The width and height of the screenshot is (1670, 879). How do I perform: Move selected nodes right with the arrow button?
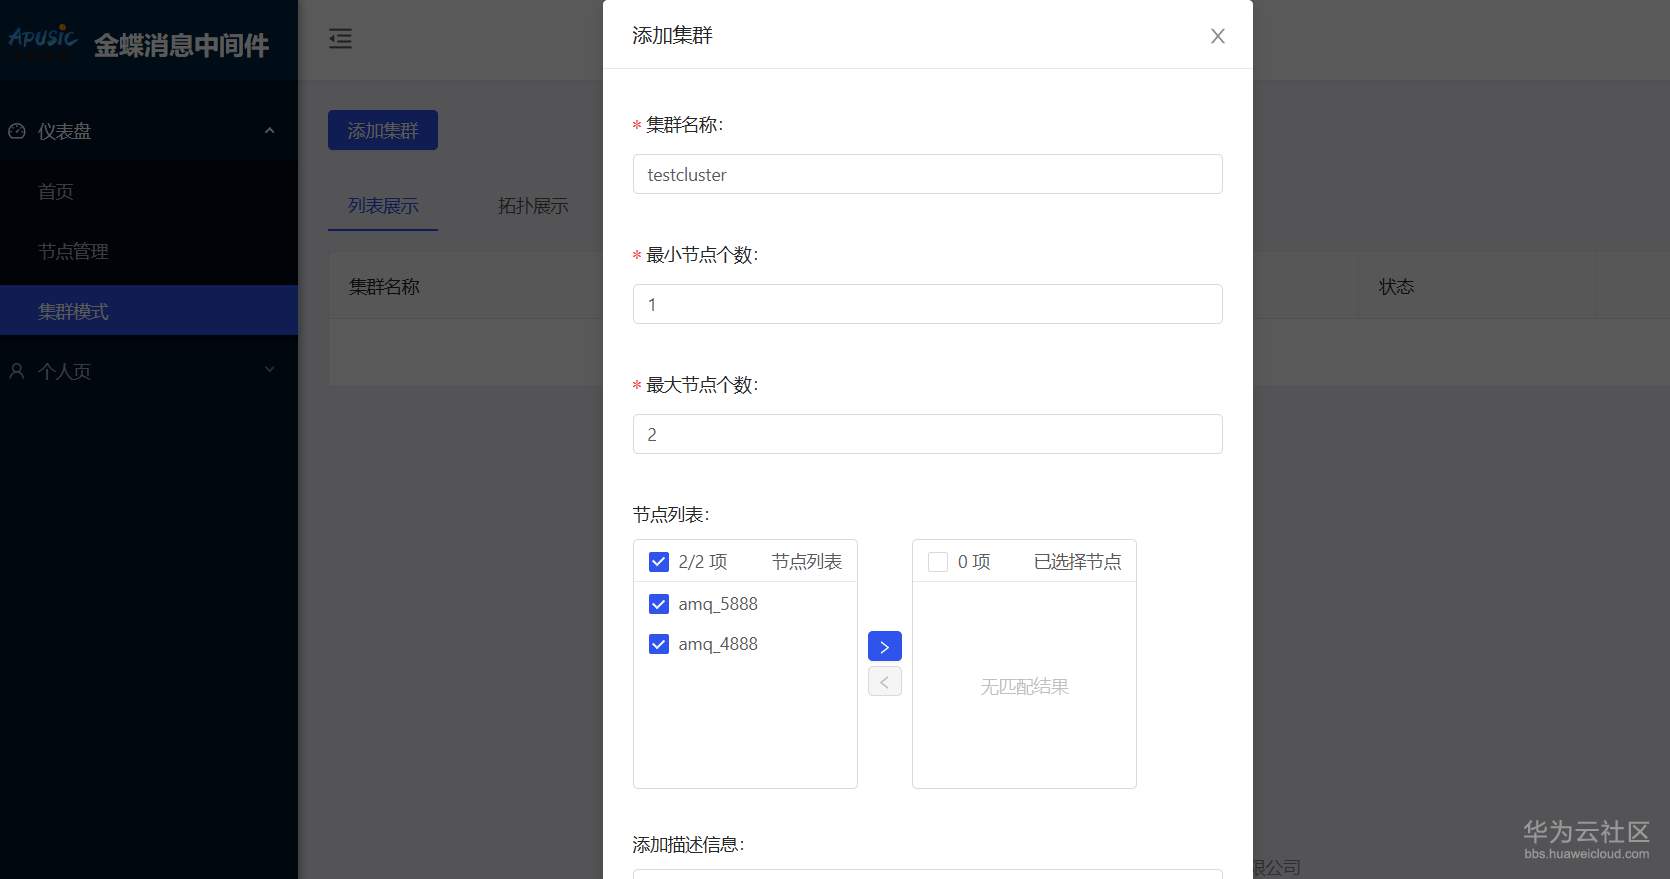885,646
